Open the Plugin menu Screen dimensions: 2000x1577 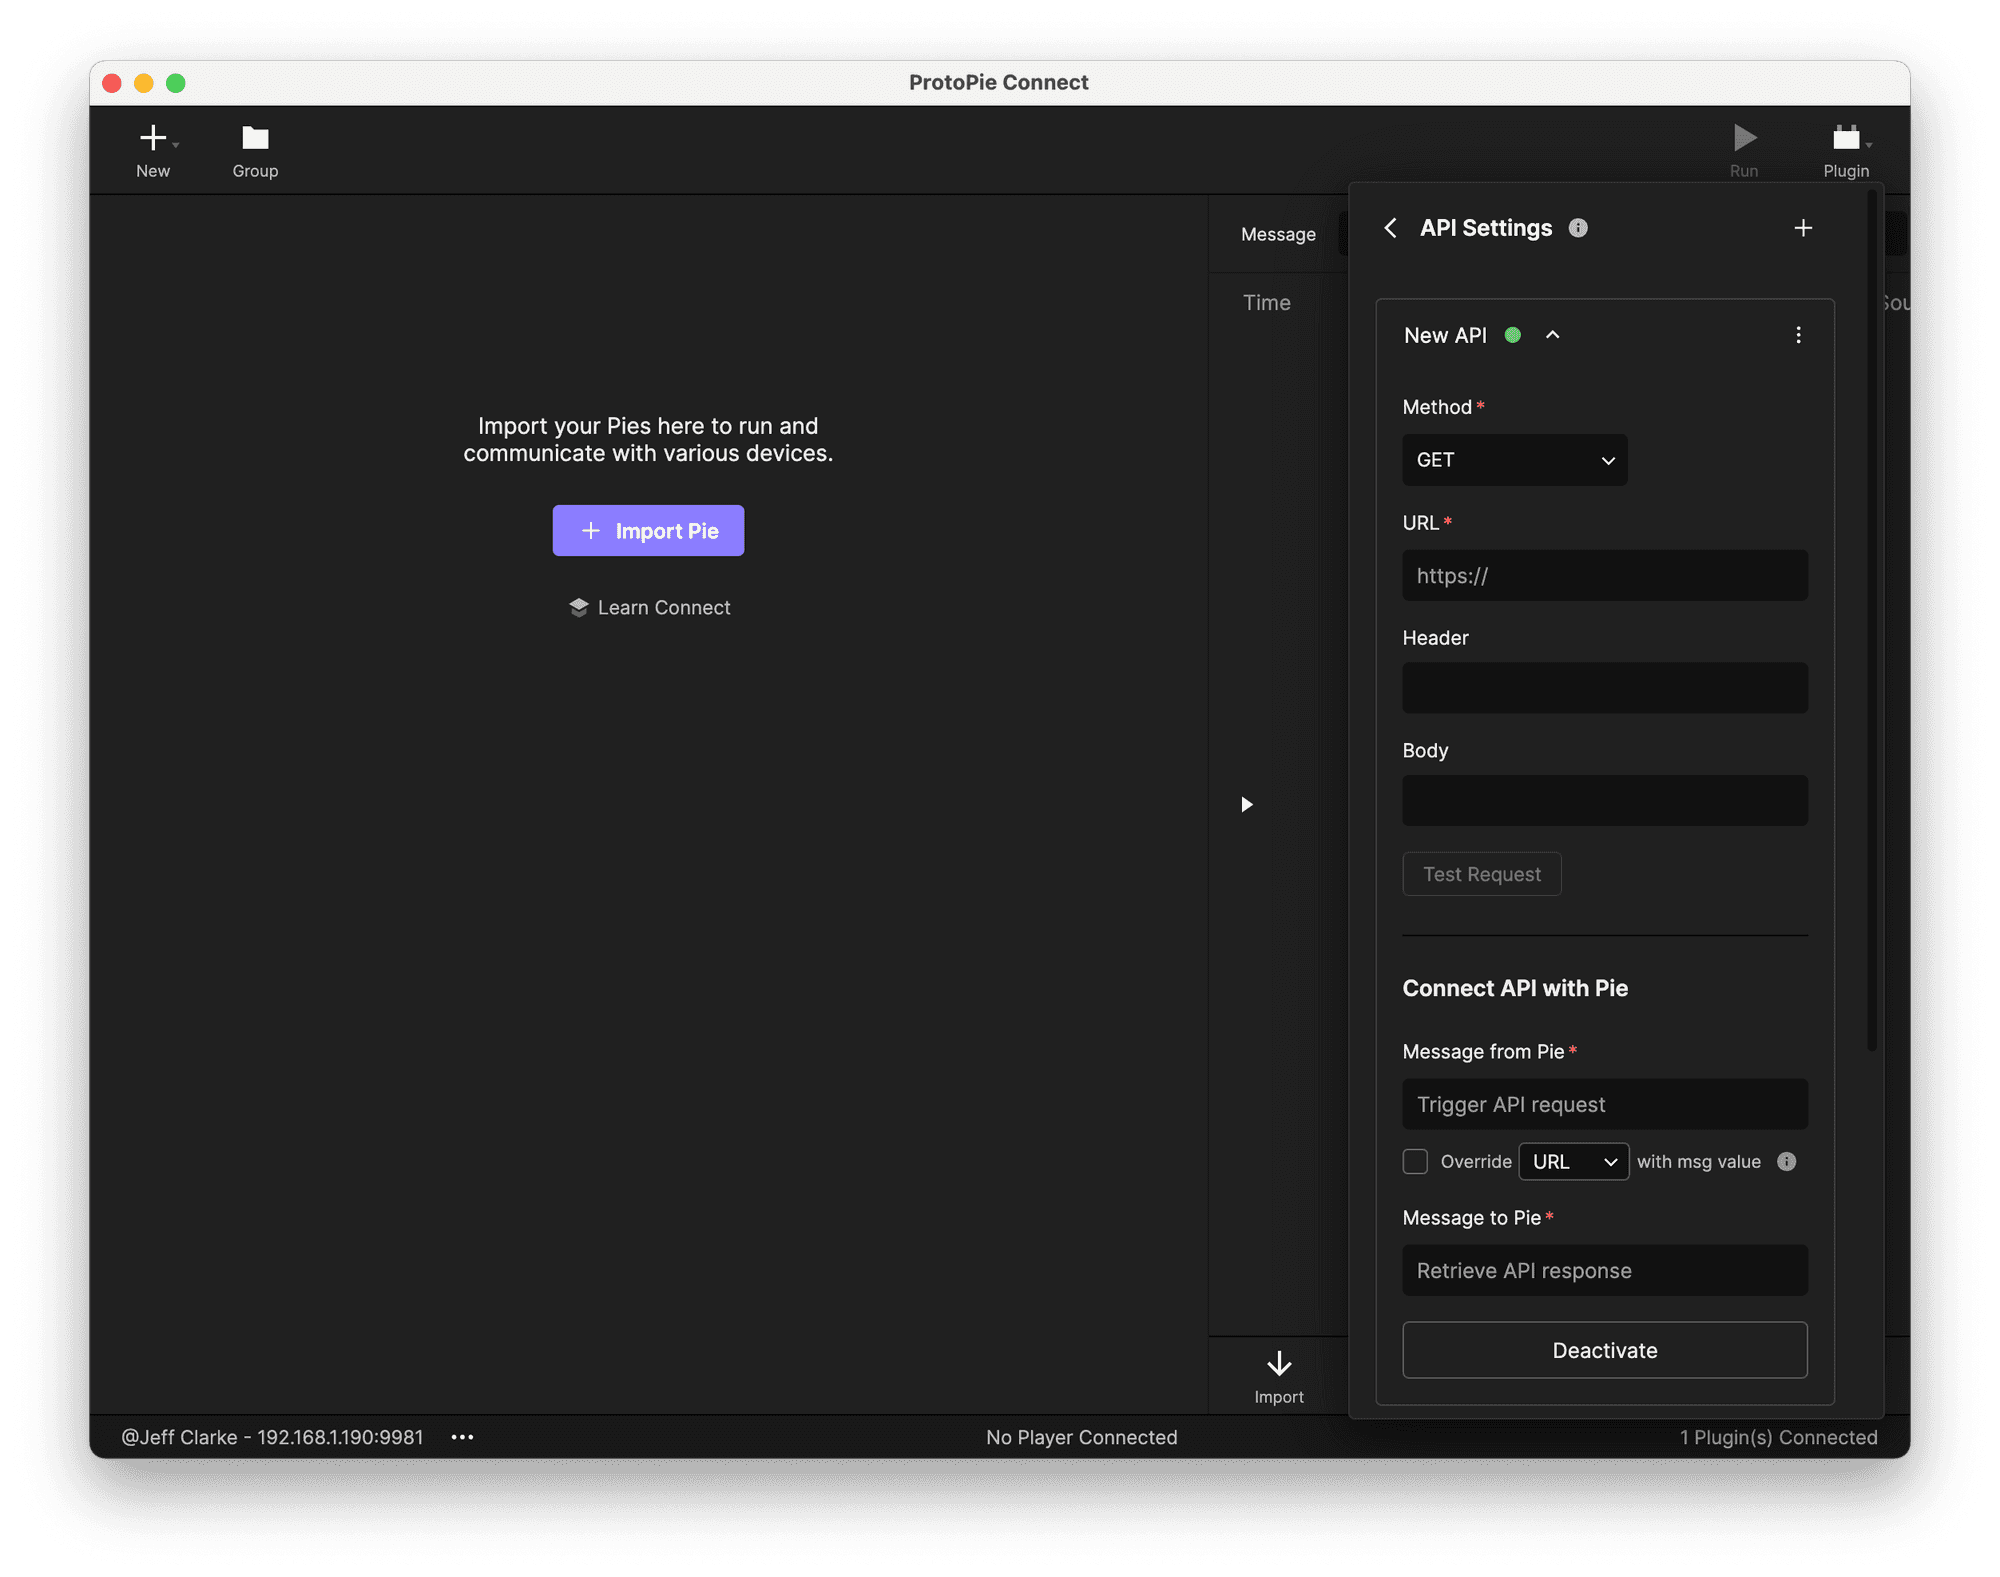pos(1846,150)
